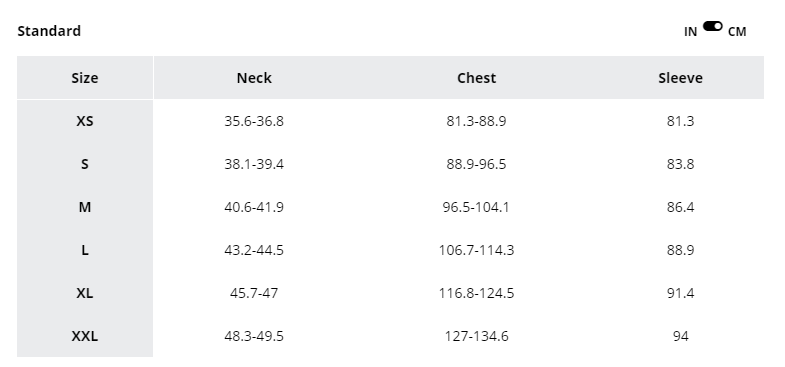The image size is (785, 367).
Task: Click the Size column header
Action: [x=85, y=78]
